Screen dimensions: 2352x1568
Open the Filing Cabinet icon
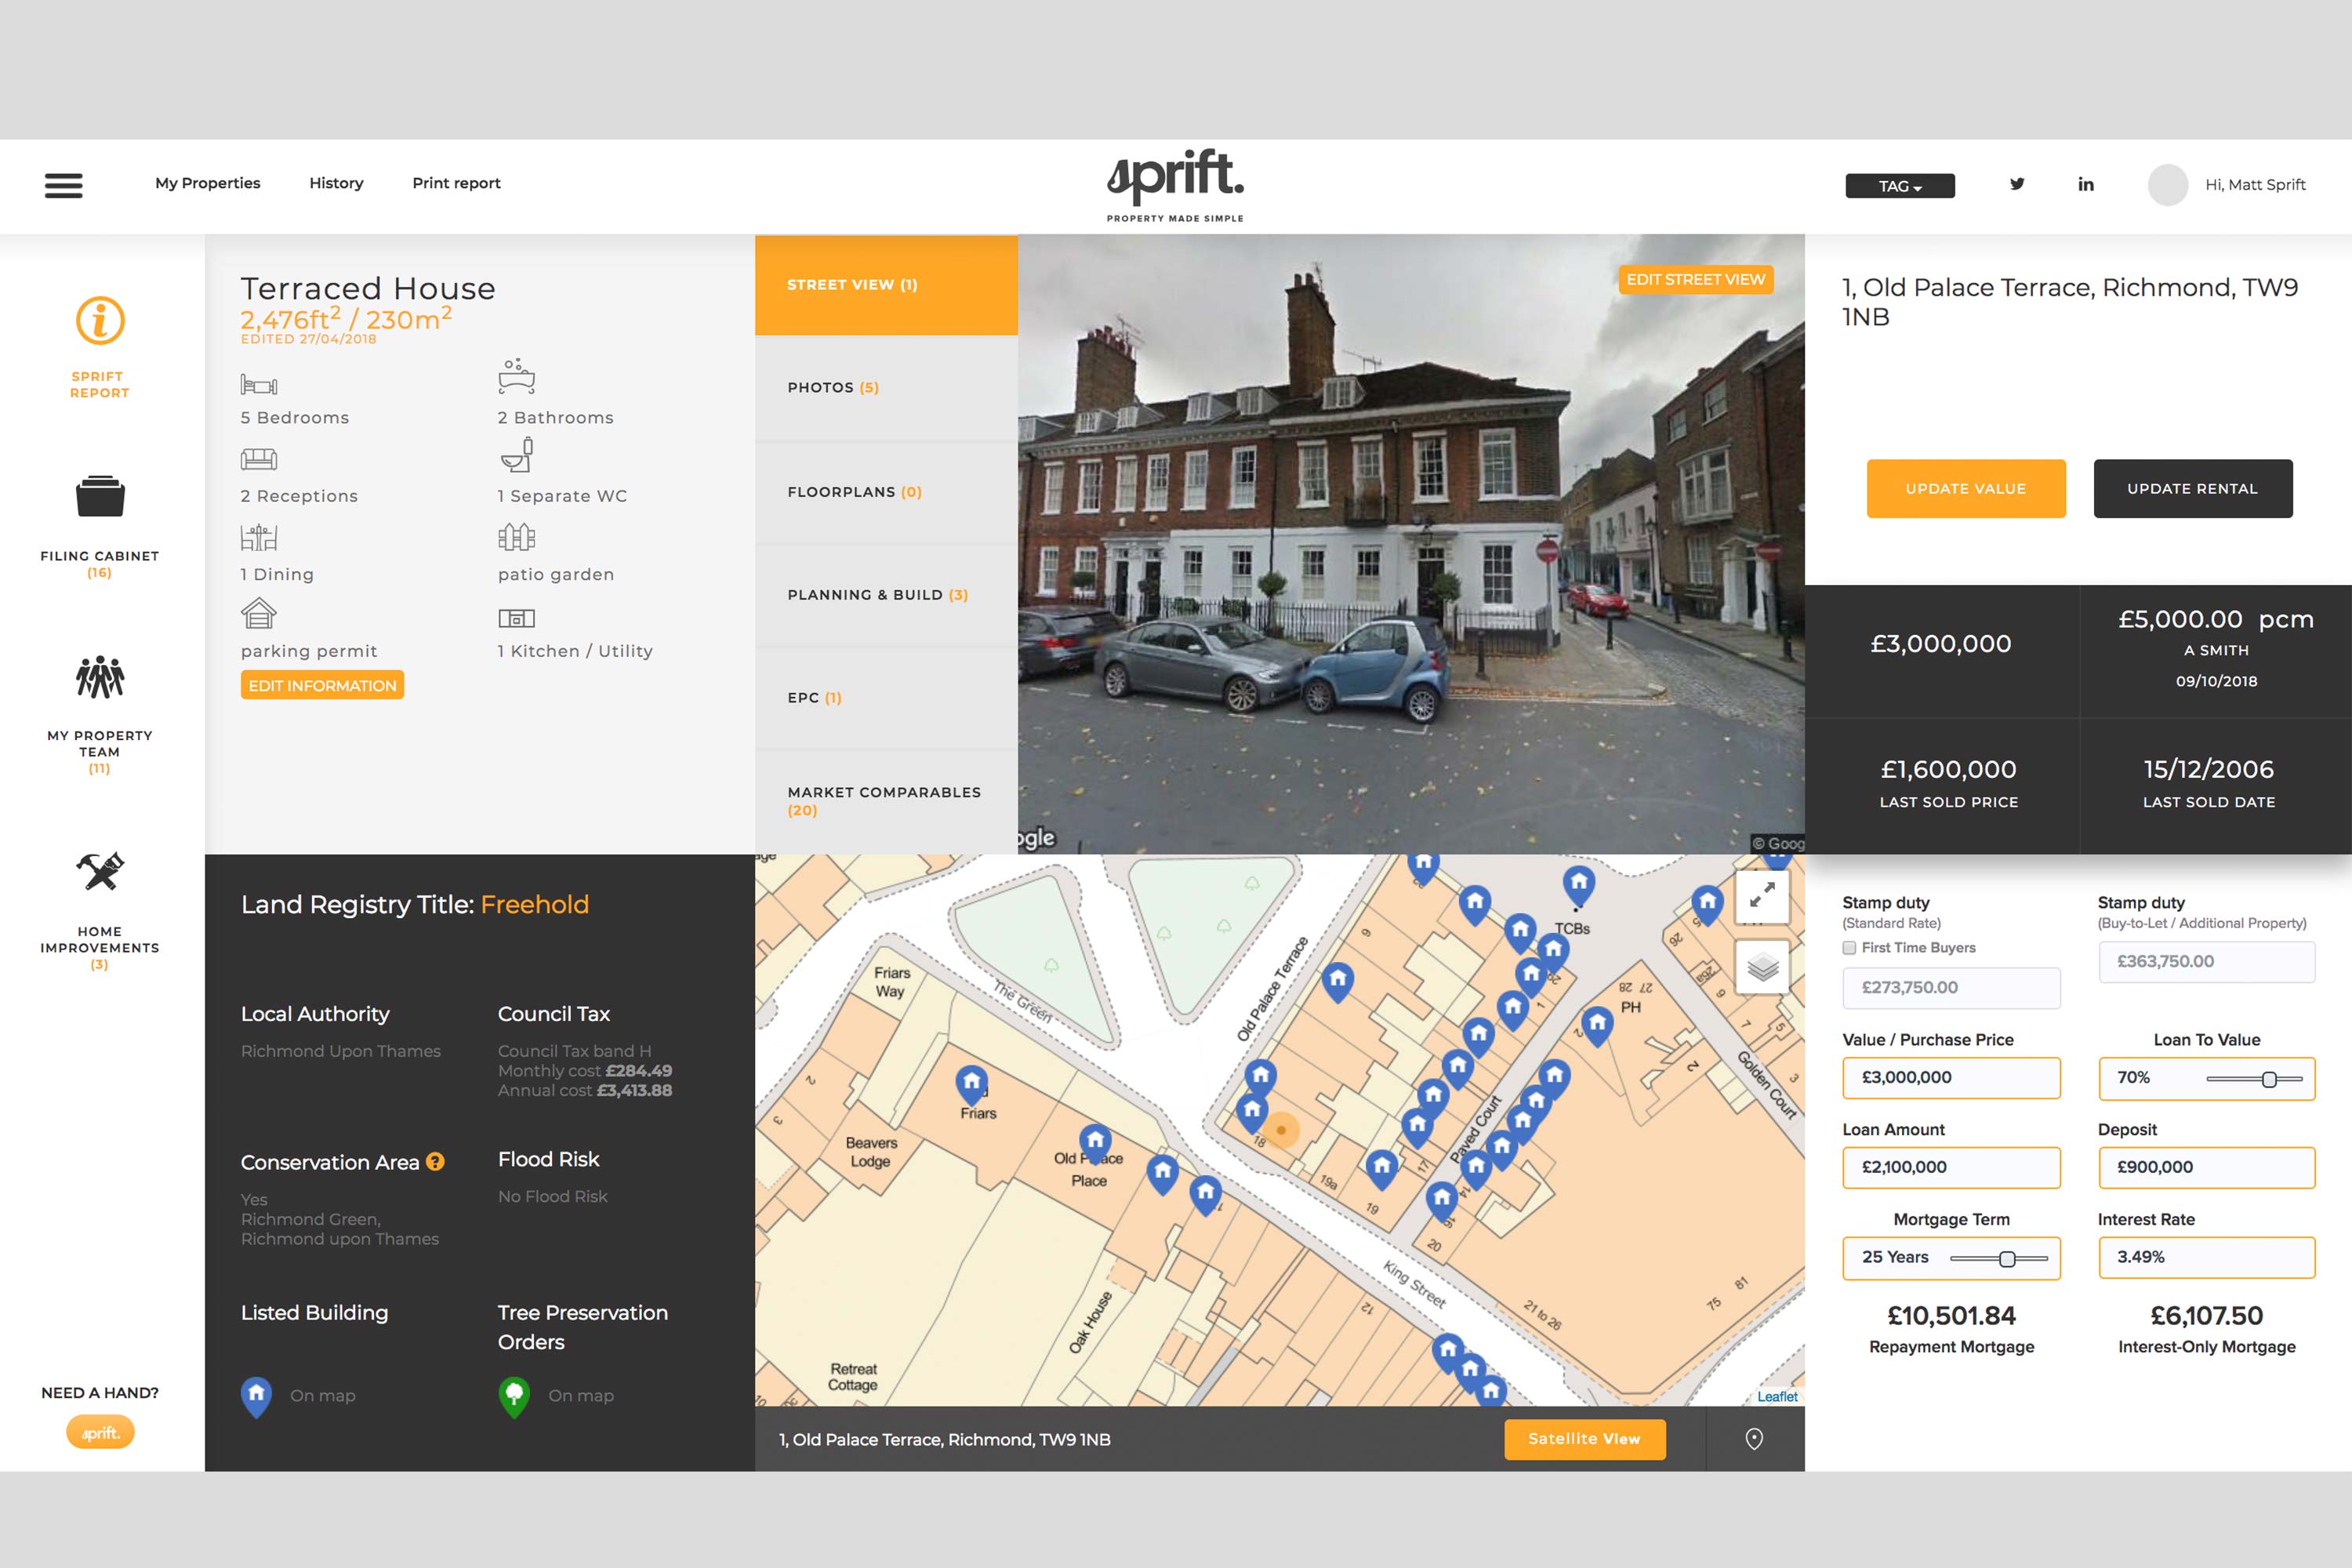[100, 496]
